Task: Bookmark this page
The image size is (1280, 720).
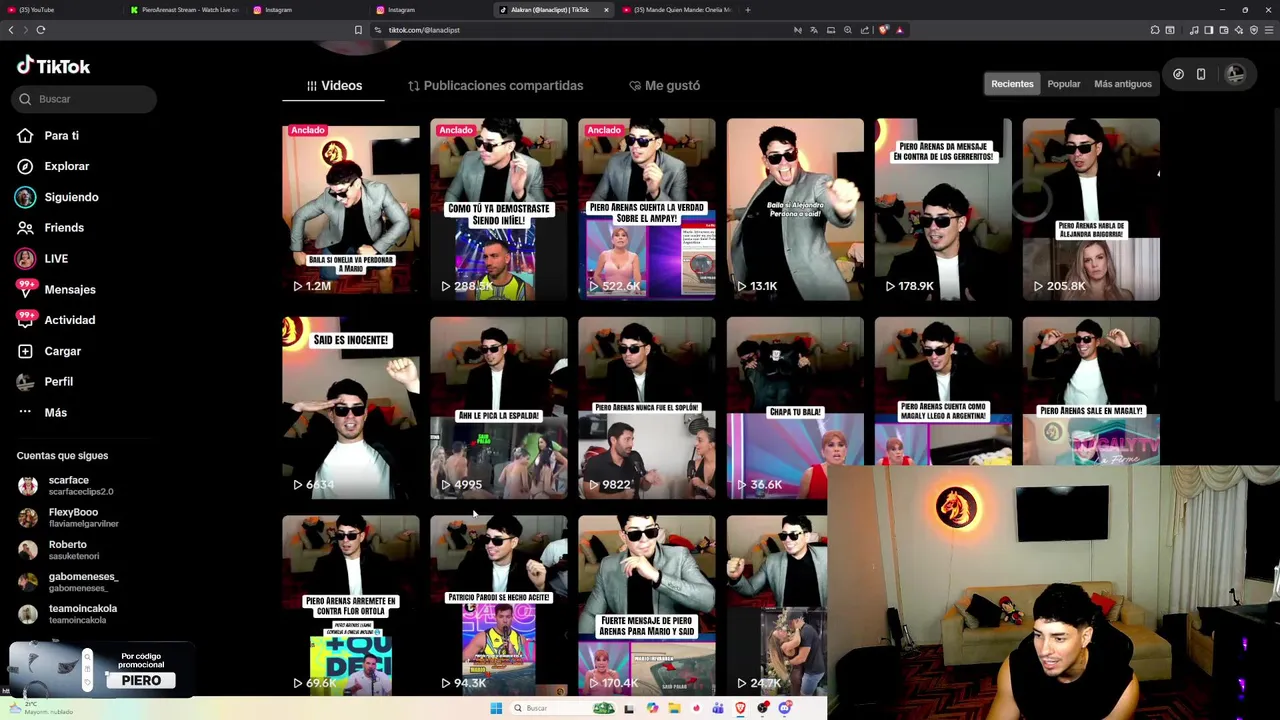Action: click(358, 30)
